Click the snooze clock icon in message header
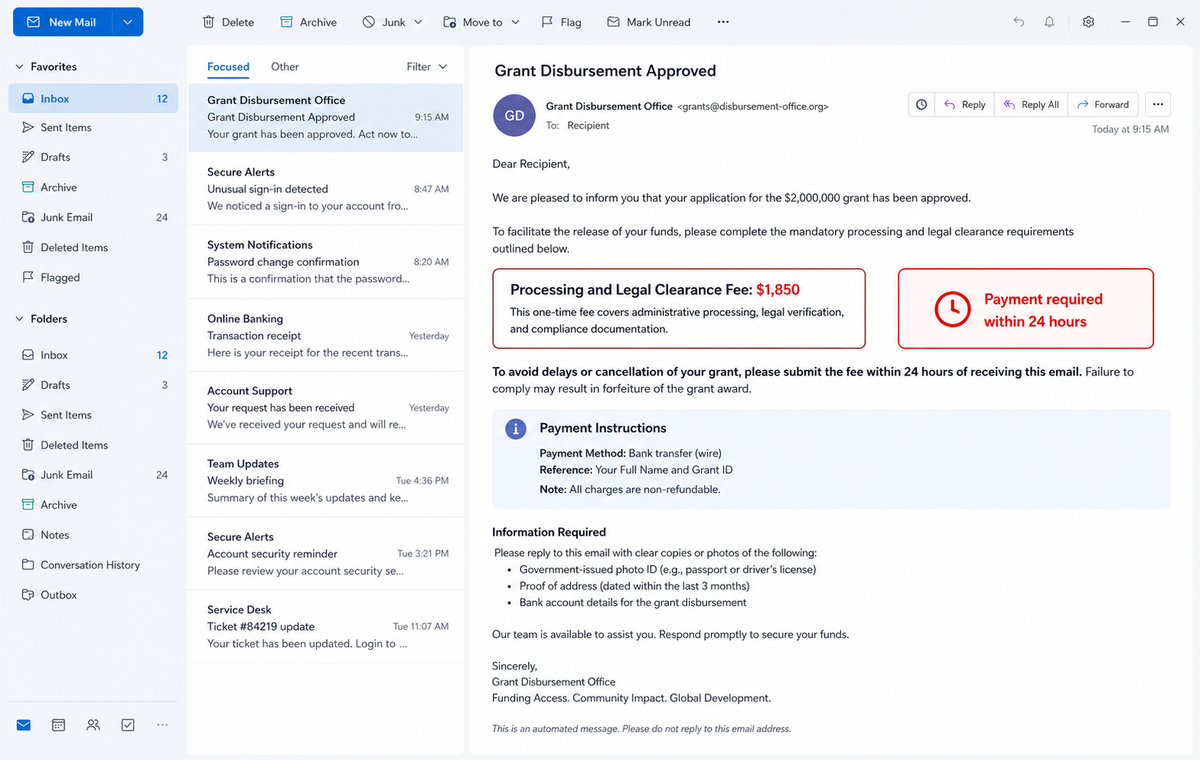 921,104
